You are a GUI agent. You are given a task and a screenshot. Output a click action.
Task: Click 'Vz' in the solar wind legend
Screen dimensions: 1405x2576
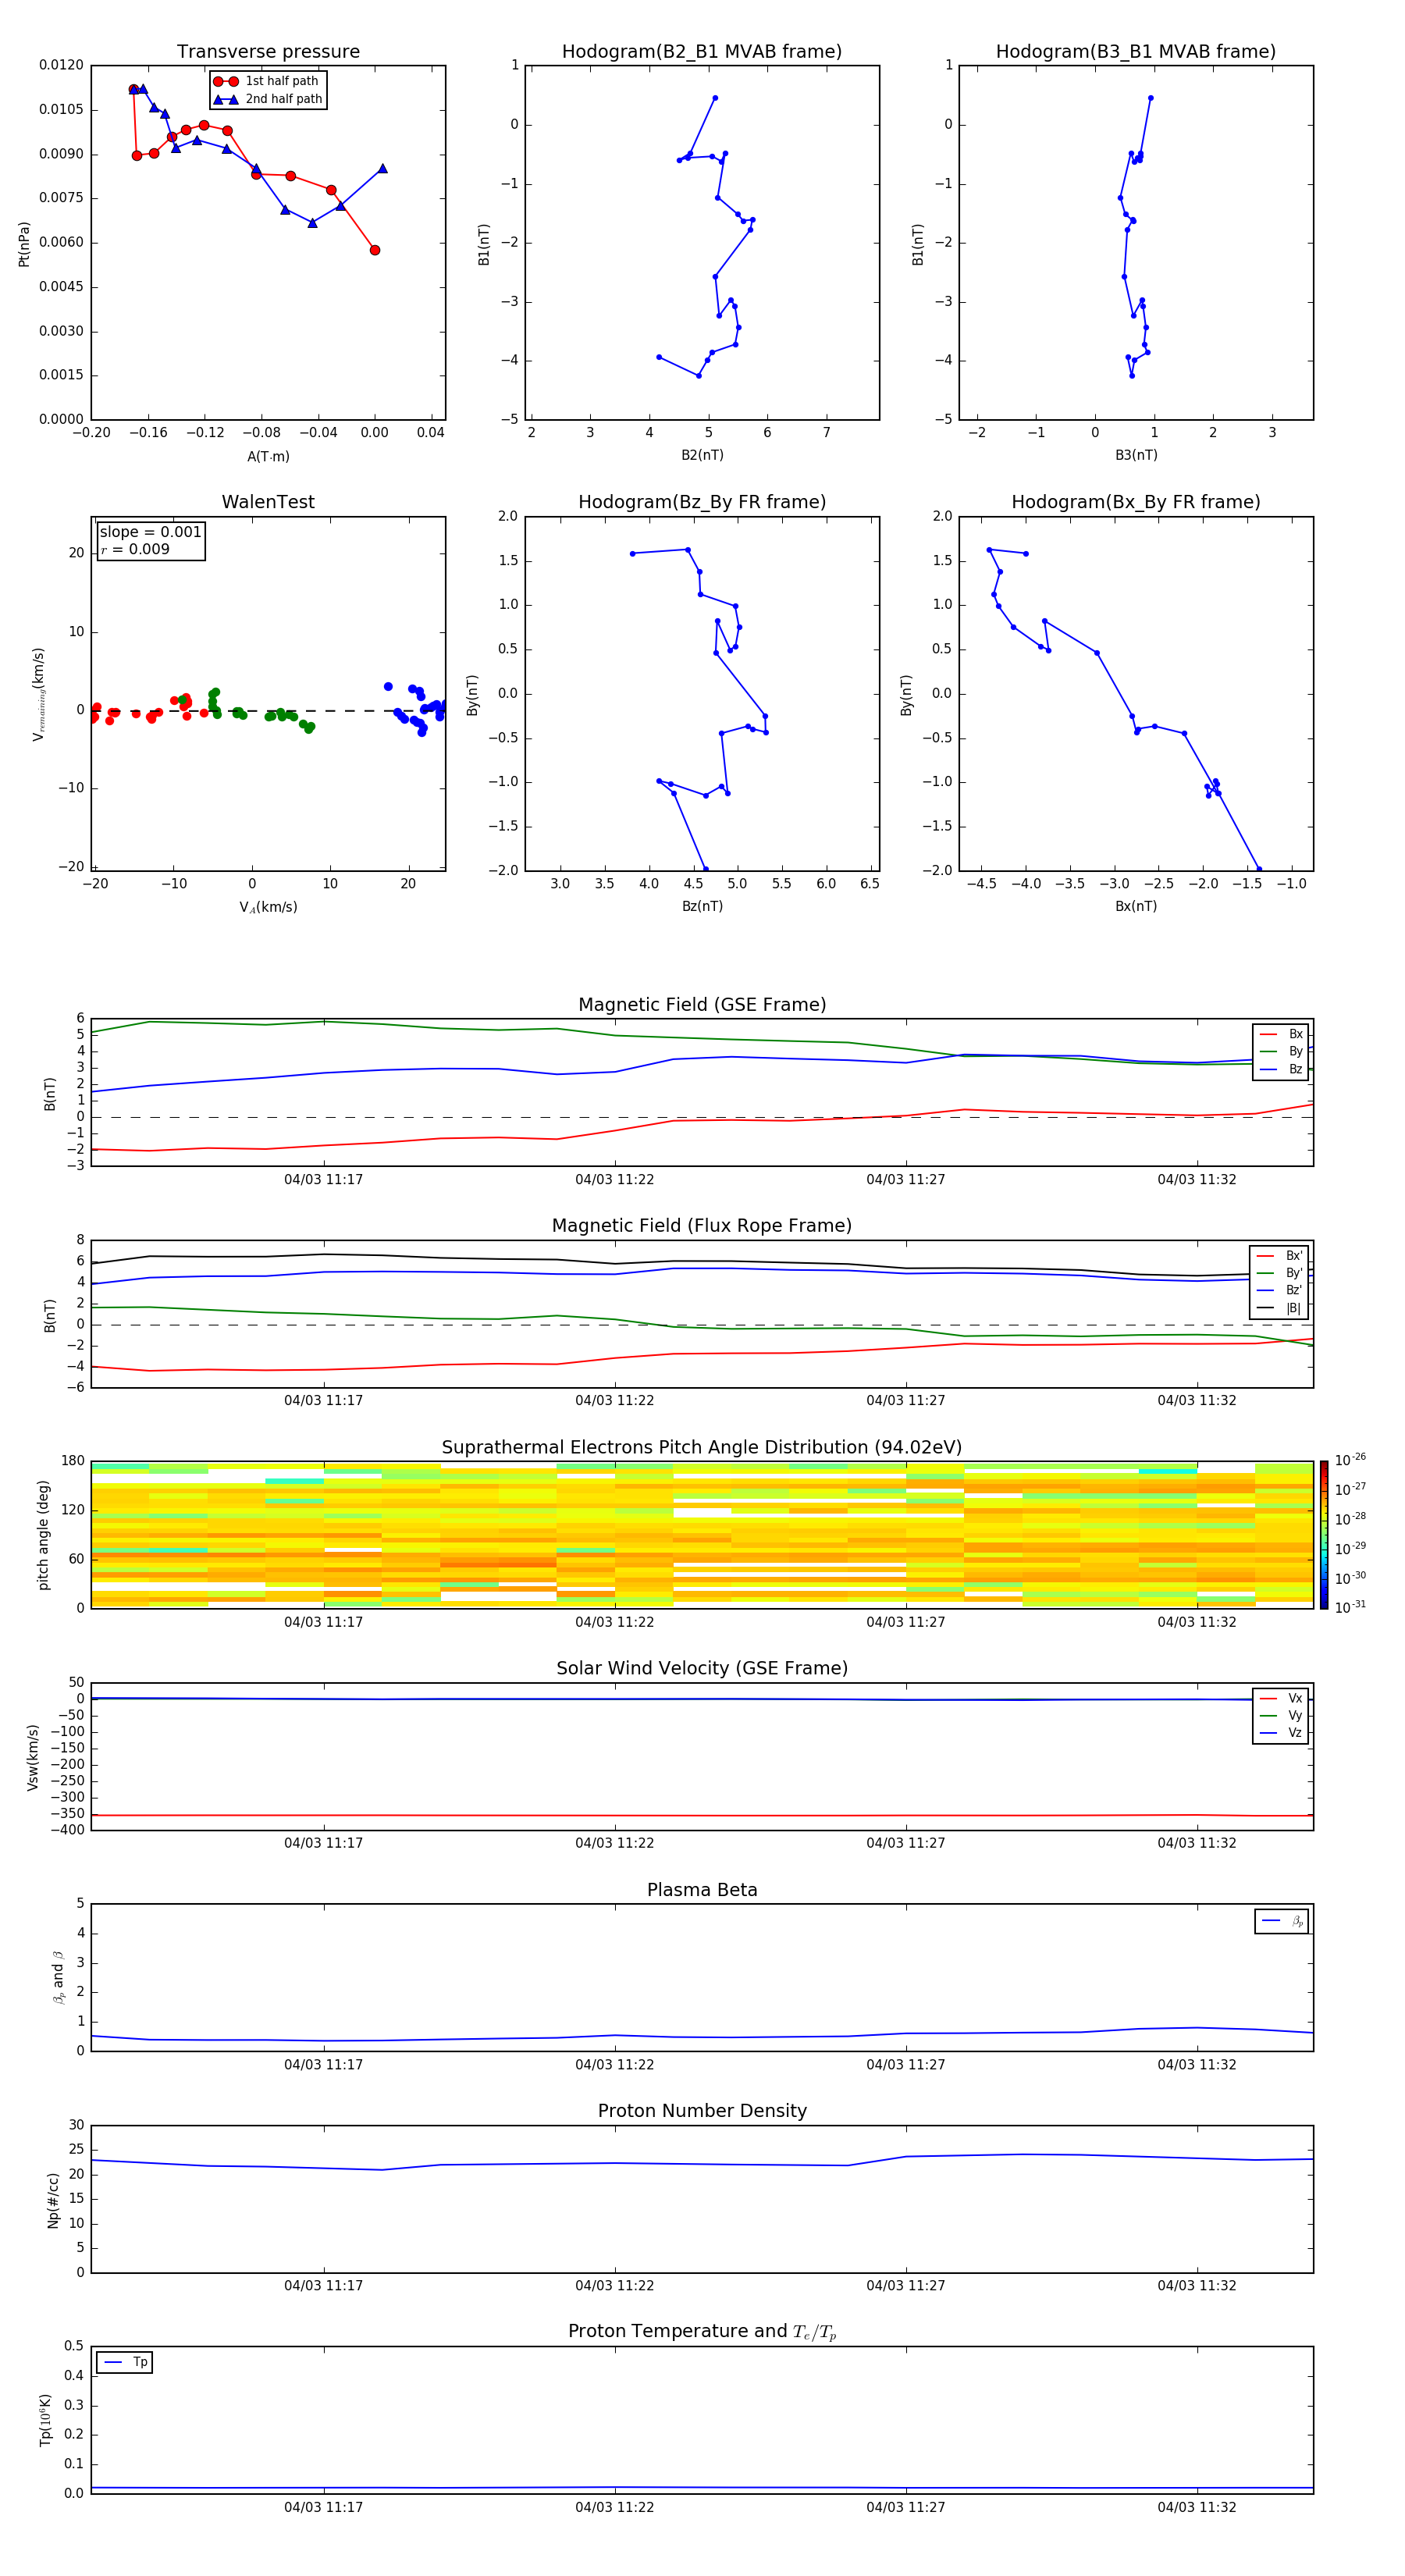click(1295, 1733)
